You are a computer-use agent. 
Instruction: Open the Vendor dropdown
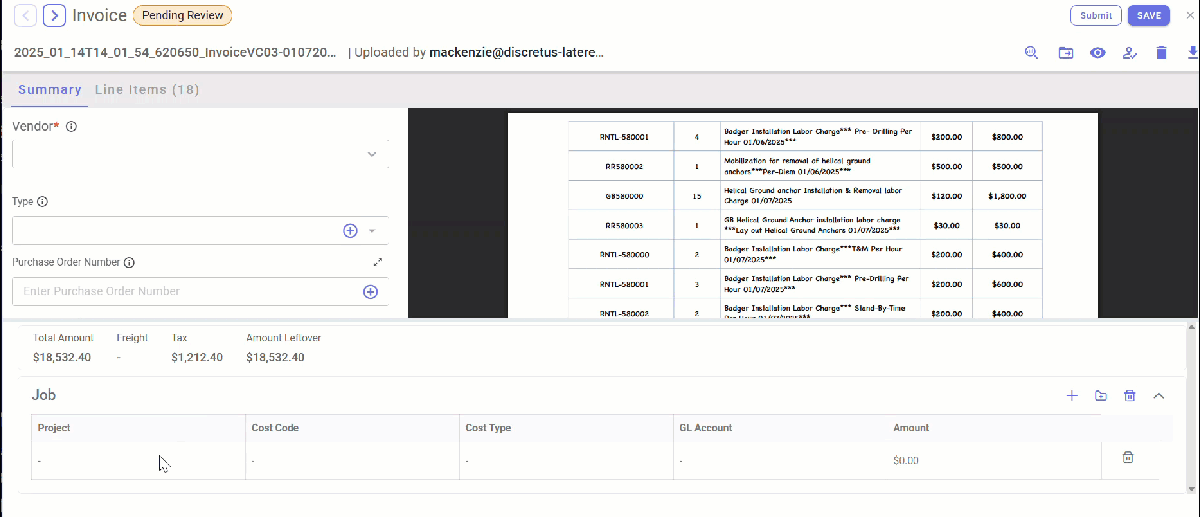point(200,154)
